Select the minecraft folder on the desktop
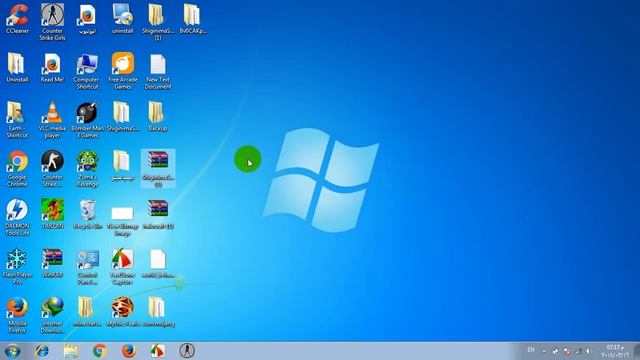Image resolution: width=640 pixels, height=360 pixels. click(x=87, y=311)
